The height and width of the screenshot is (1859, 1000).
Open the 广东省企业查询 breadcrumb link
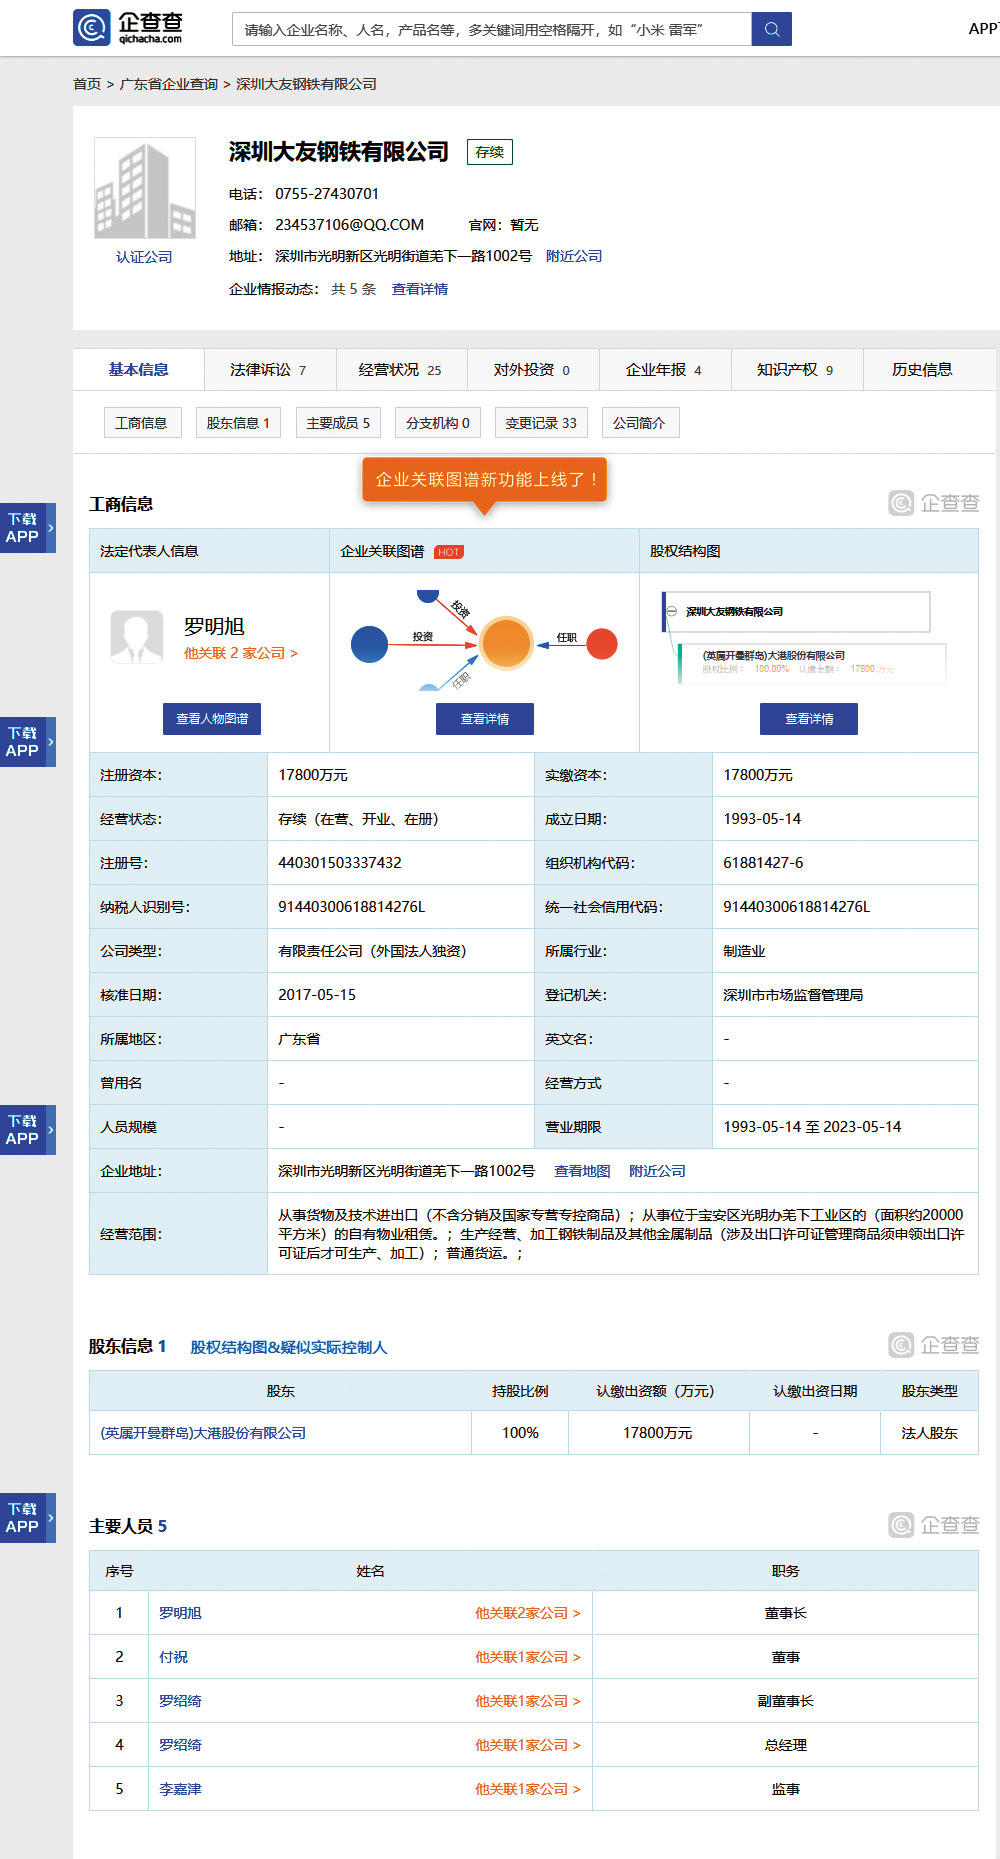tap(169, 84)
